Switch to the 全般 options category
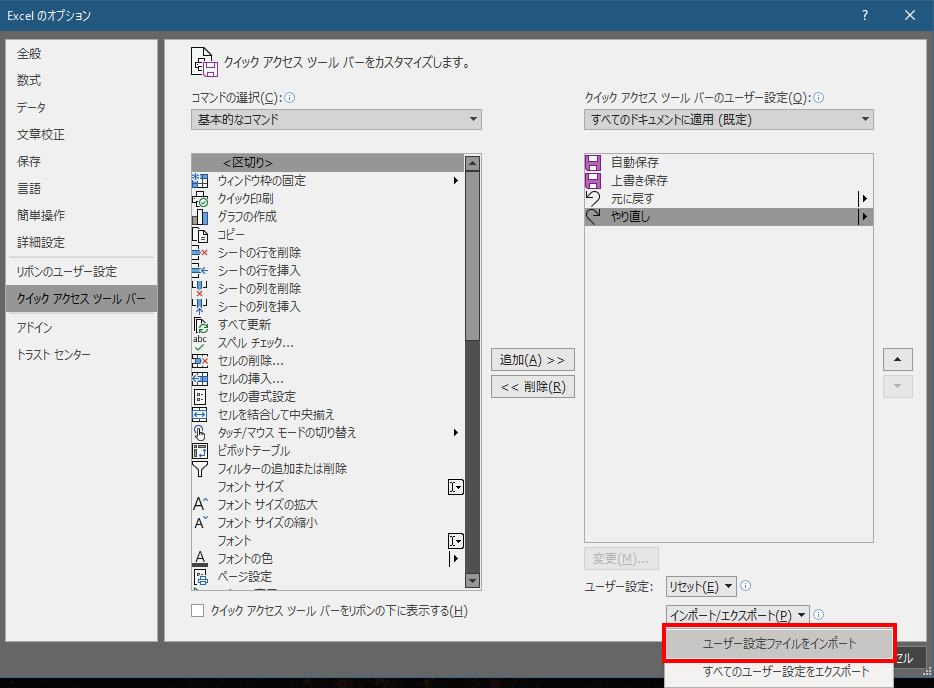This screenshot has height=688, width=934. (82, 54)
